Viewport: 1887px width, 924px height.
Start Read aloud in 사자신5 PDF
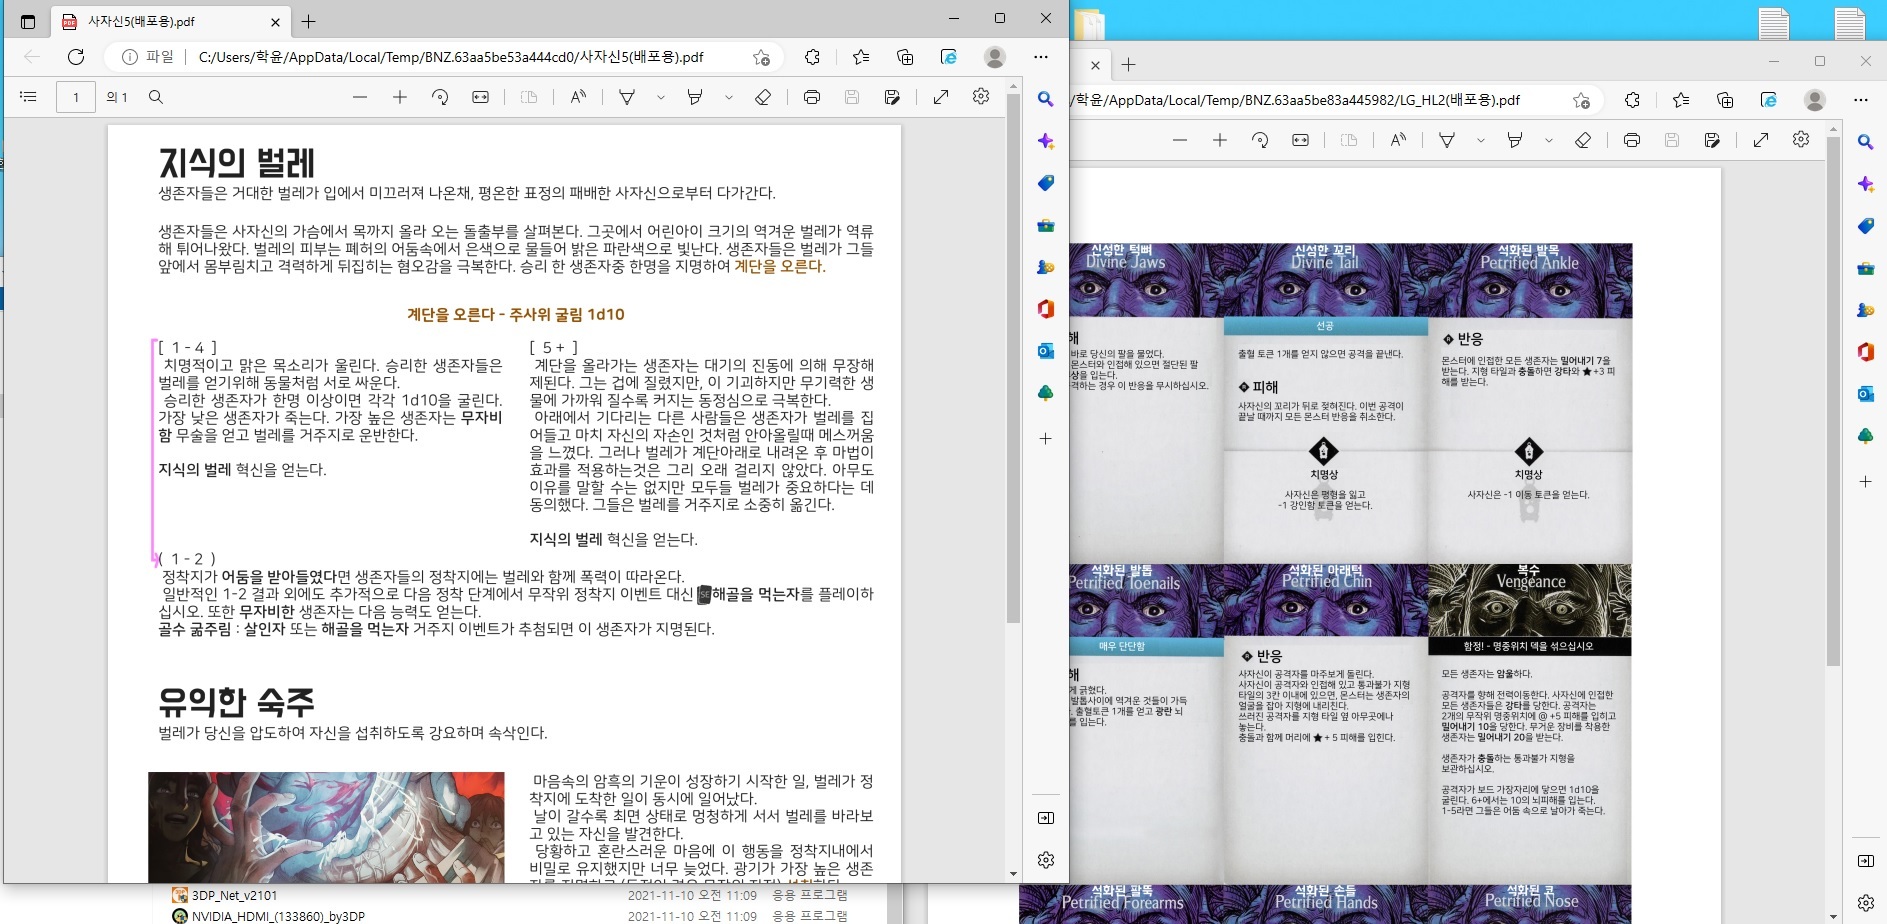[578, 97]
